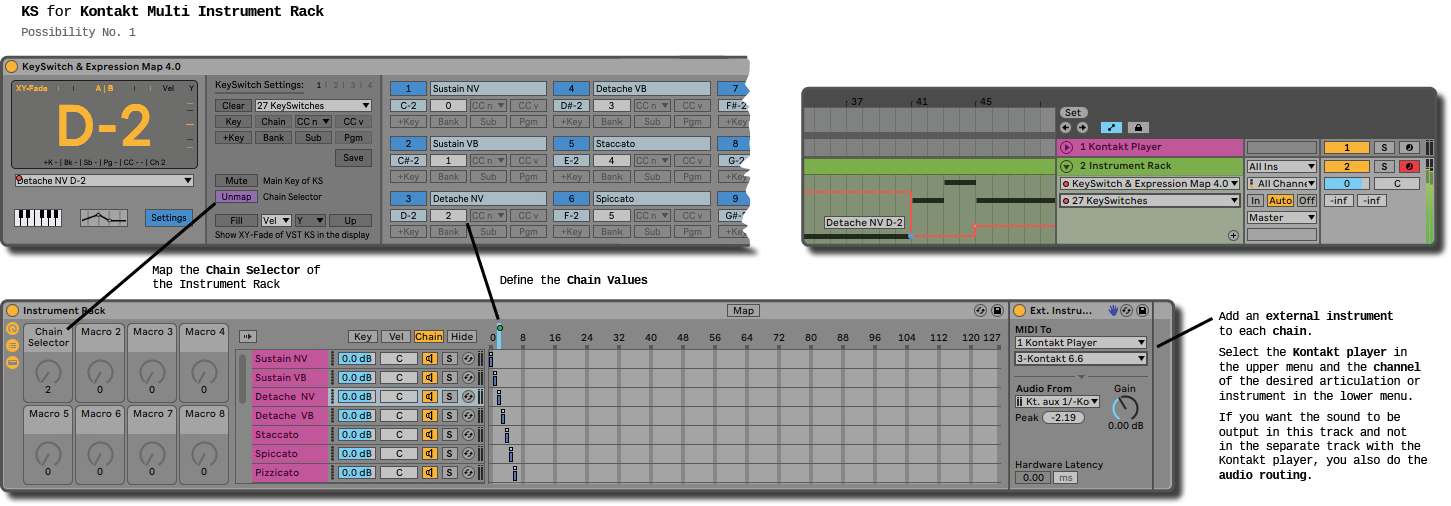Open the CC n dropdown in KeySwitch Settings

(x=313, y=122)
